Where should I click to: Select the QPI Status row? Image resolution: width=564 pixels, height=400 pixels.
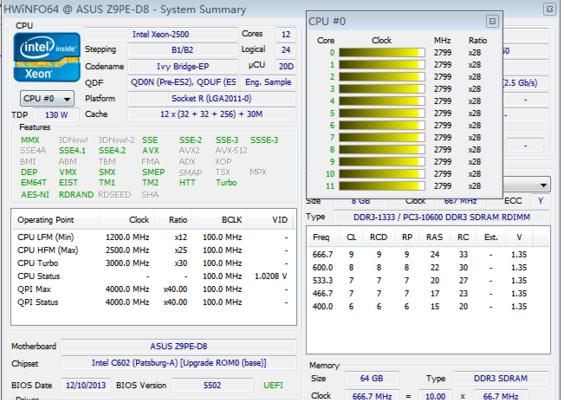pyautogui.click(x=153, y=302)
